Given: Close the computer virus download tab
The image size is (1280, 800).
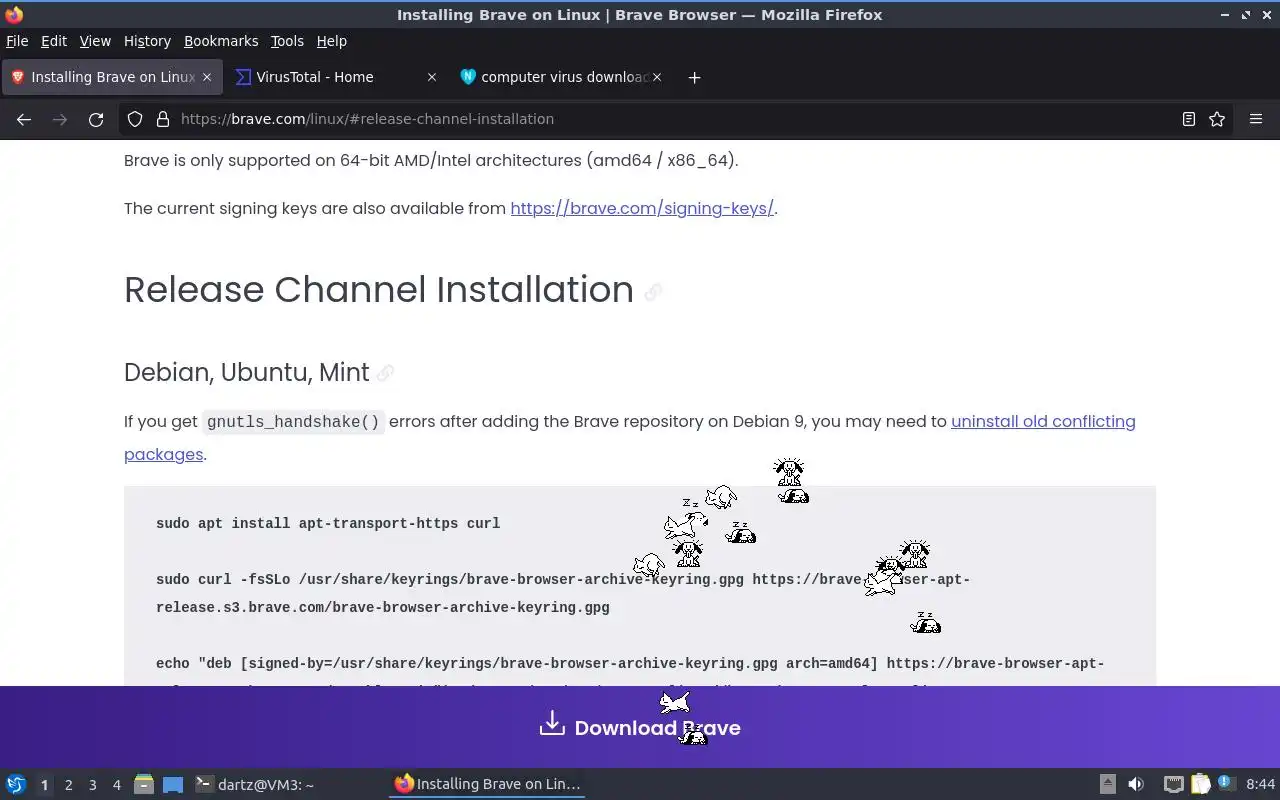Looking at the screenshot, I should pos(657,77).
